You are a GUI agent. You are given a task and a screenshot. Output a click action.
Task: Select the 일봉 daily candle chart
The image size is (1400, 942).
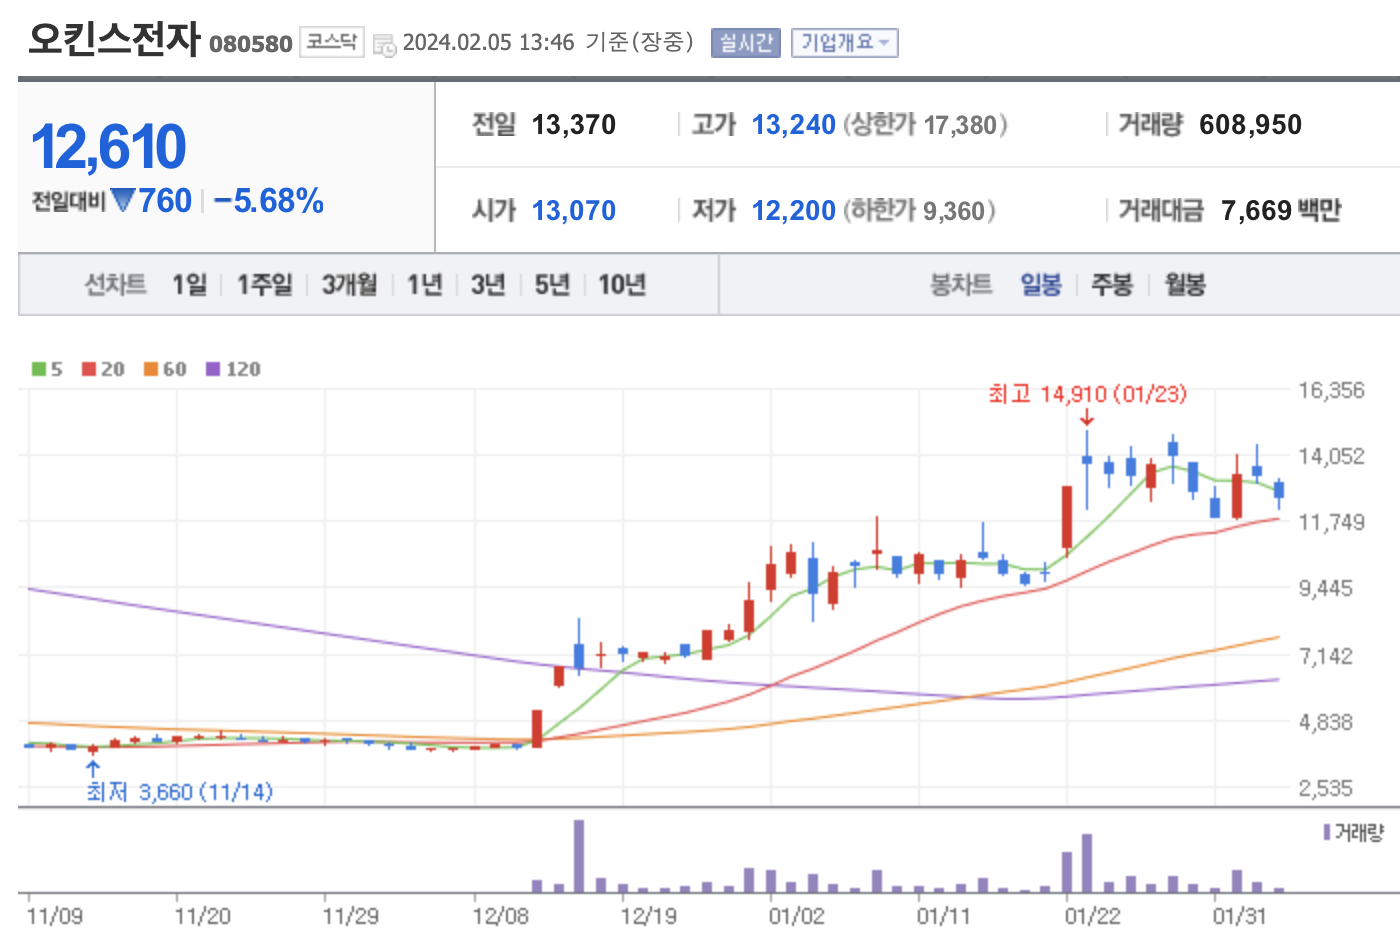tap(1041, 285)
